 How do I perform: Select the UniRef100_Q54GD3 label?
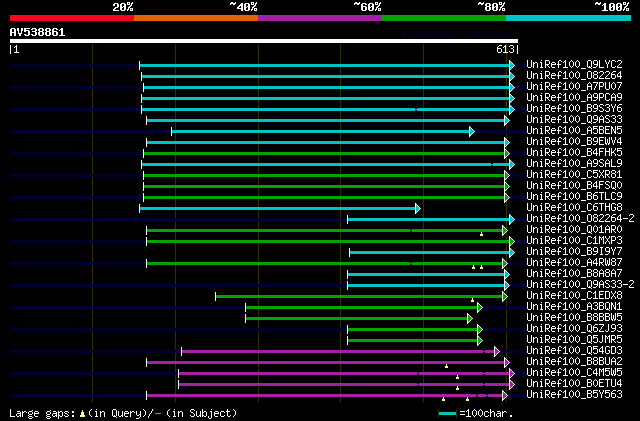[574, 350]
